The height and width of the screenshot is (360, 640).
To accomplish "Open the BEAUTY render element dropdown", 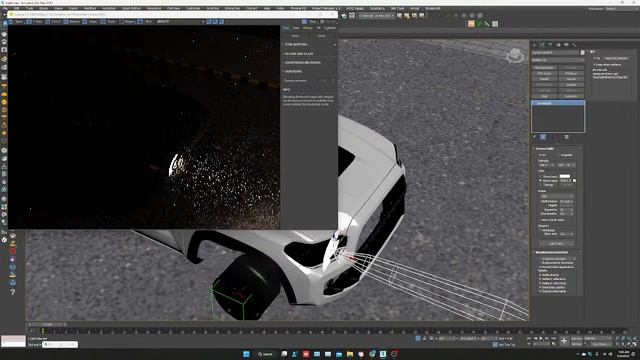I will pyautogui.click(x=180, y=22).
